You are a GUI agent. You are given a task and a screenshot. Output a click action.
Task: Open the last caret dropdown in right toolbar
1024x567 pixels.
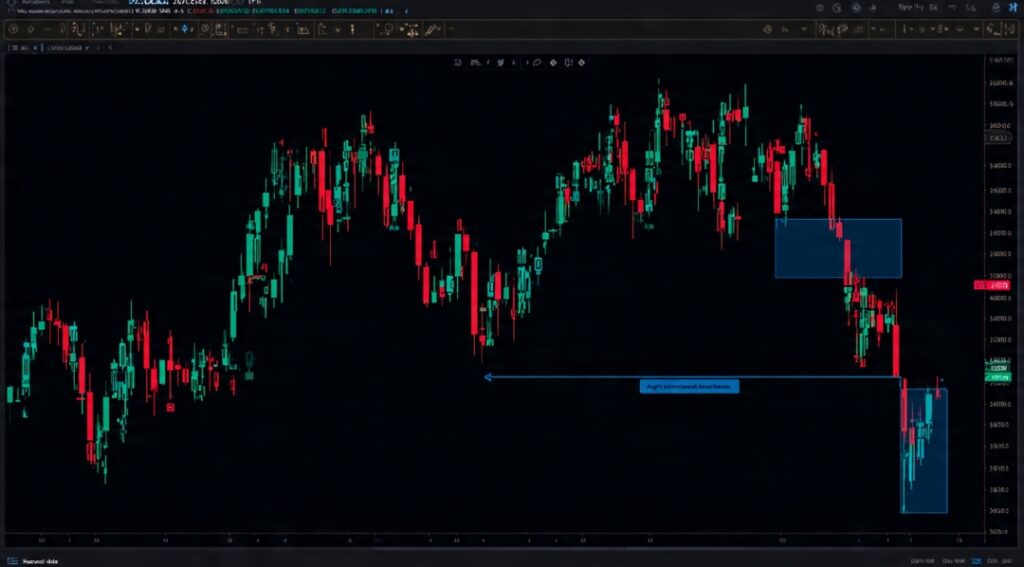[976, 29]
